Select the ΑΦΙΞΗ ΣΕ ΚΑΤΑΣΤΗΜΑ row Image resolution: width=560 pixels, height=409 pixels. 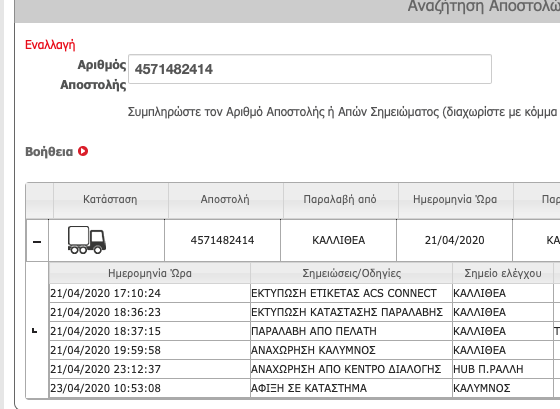coord(304,388)
